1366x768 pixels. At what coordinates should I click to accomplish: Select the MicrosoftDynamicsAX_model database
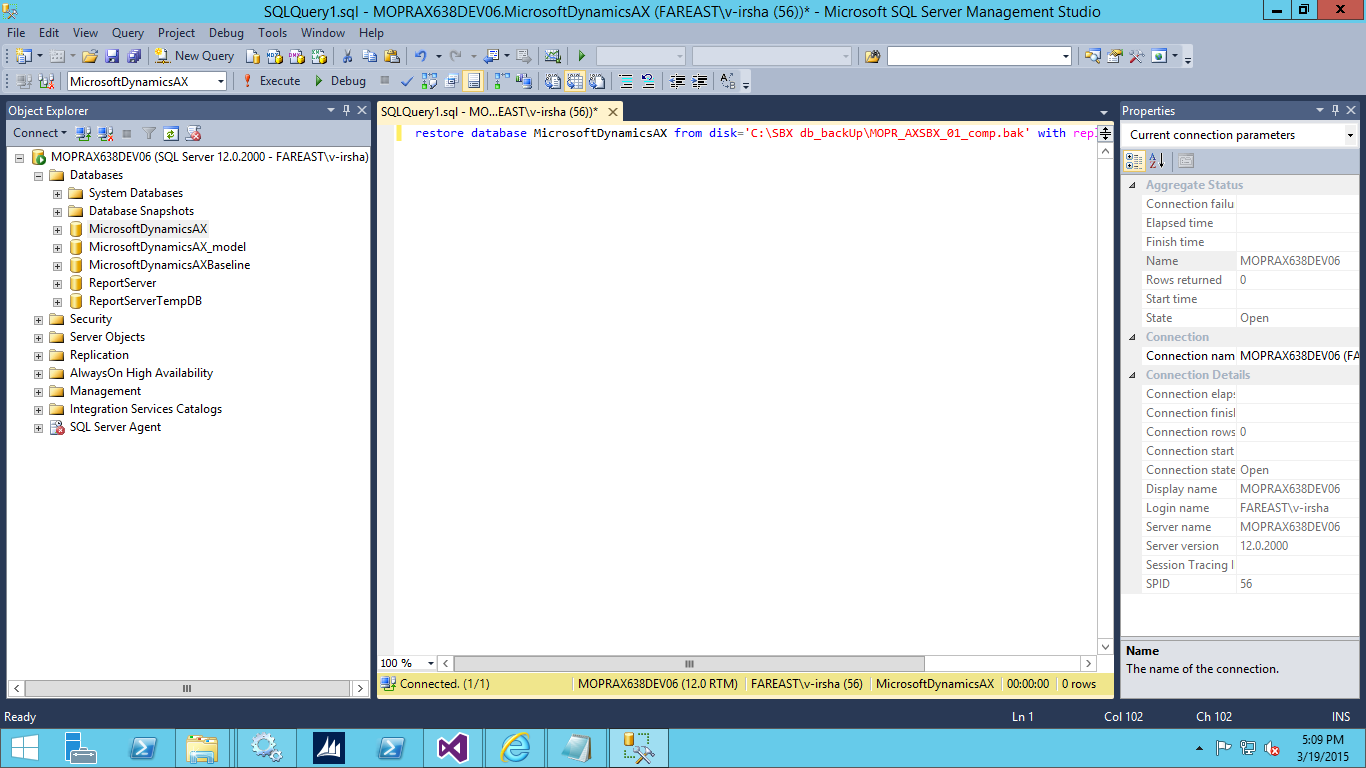click(x=167, y=247)
